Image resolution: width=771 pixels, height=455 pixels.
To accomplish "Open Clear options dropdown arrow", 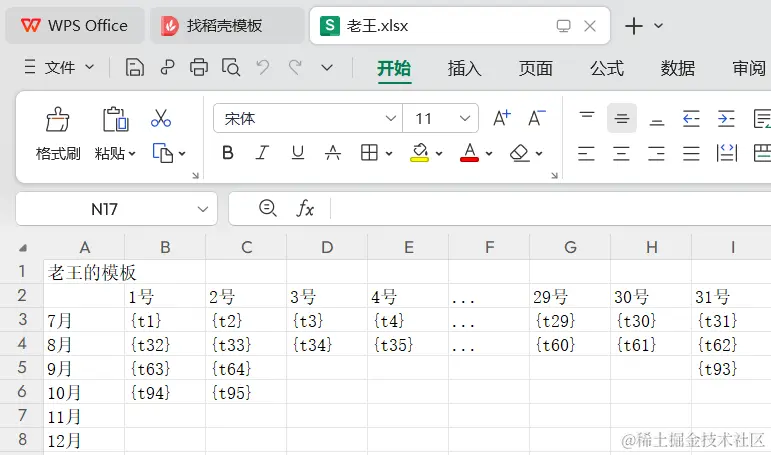I will pyautogui.click(x=539, y=153).
